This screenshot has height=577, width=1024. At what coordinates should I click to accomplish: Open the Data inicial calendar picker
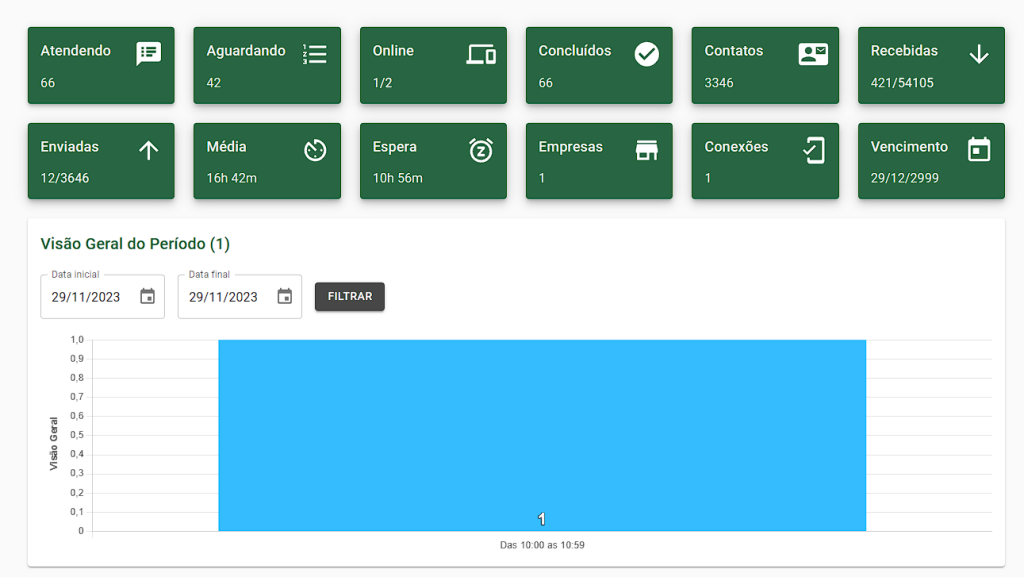click(x=148, y=296)
